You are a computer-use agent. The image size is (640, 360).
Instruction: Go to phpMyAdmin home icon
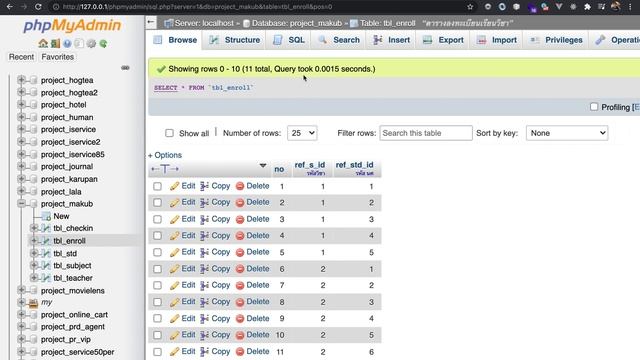[x=43, y=43]
